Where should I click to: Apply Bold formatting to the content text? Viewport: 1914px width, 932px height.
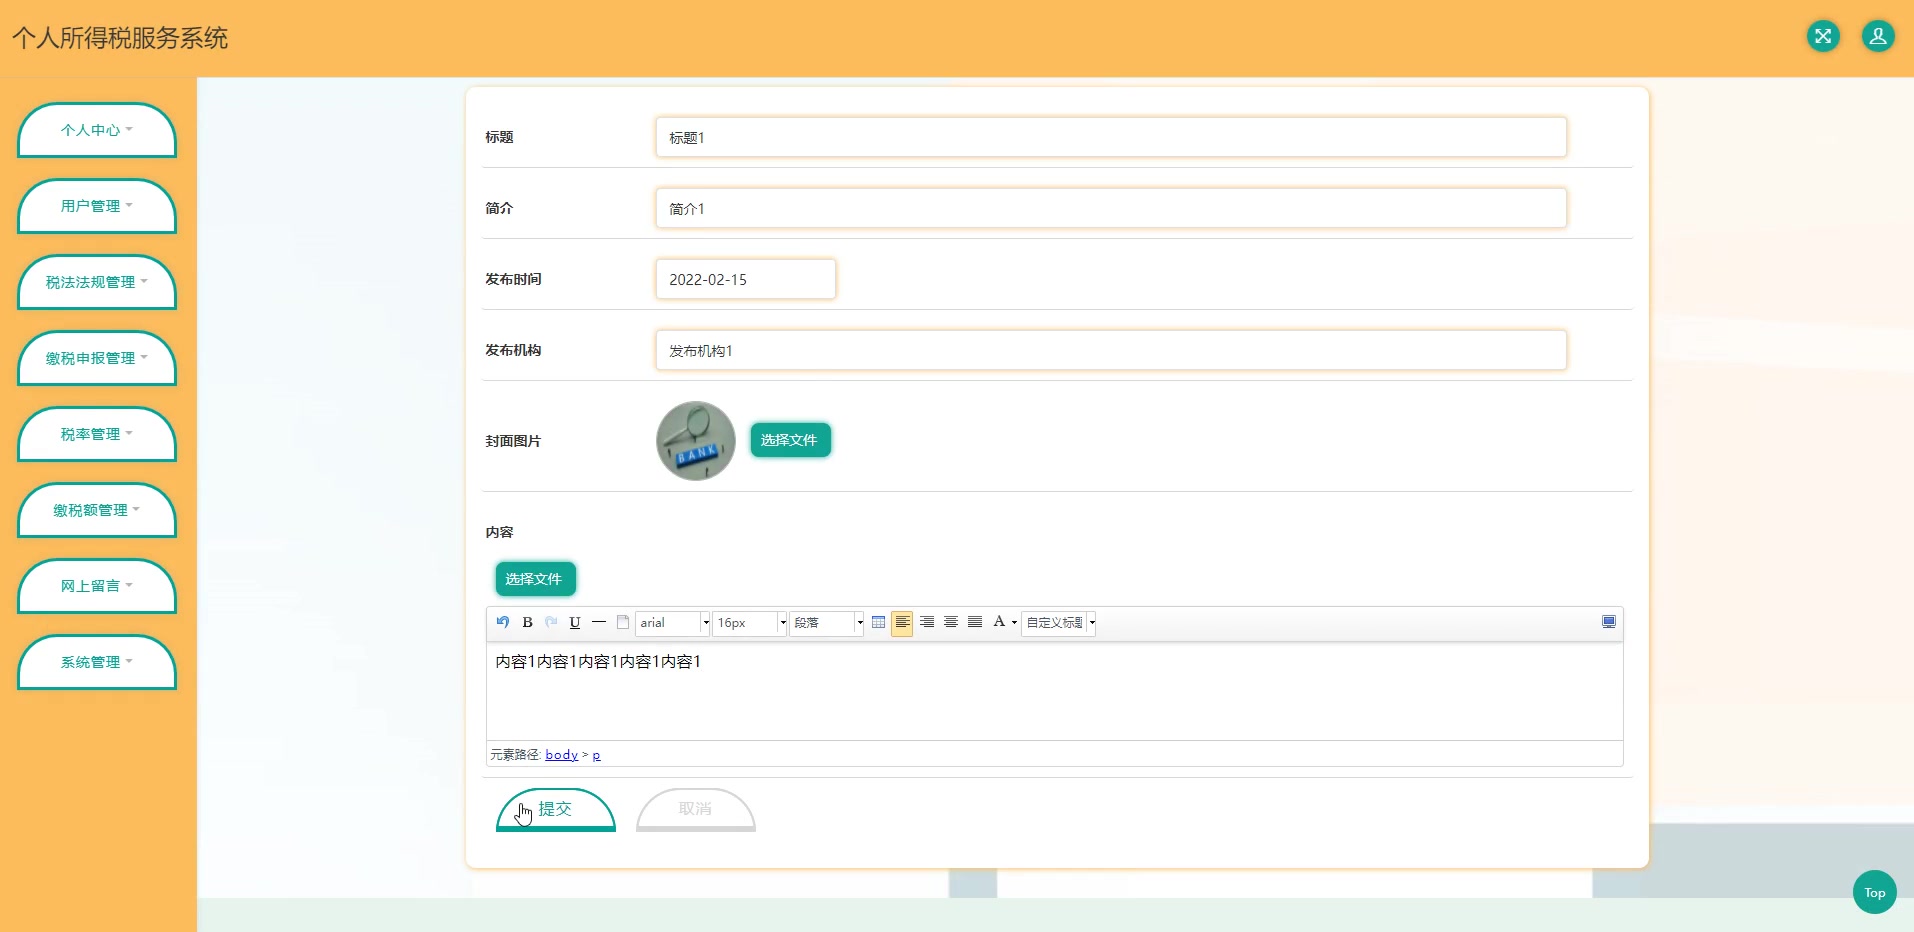[x=527, y=622]
